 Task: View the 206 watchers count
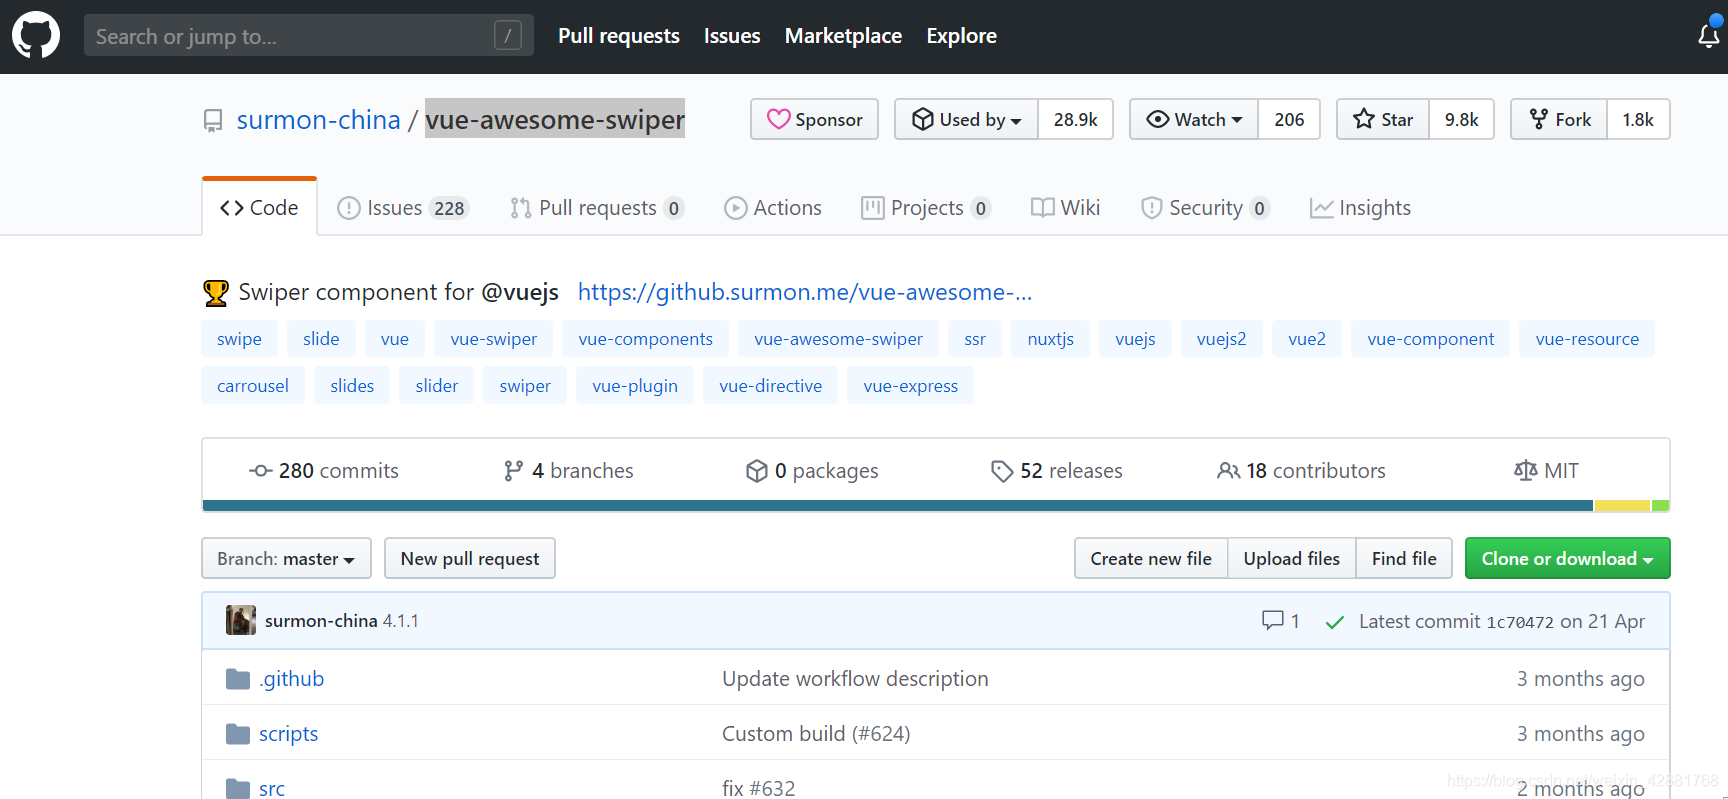(x=1289, y=119)
